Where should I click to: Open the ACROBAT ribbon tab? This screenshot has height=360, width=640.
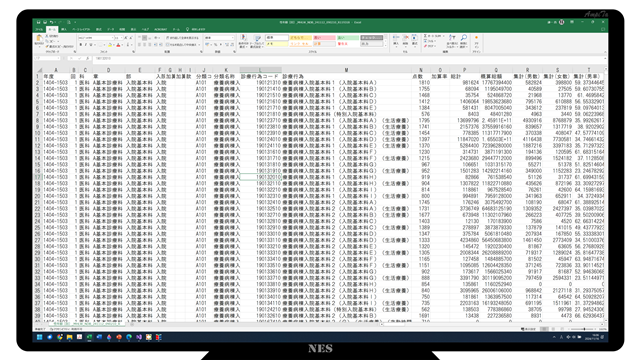click(160, 29)
